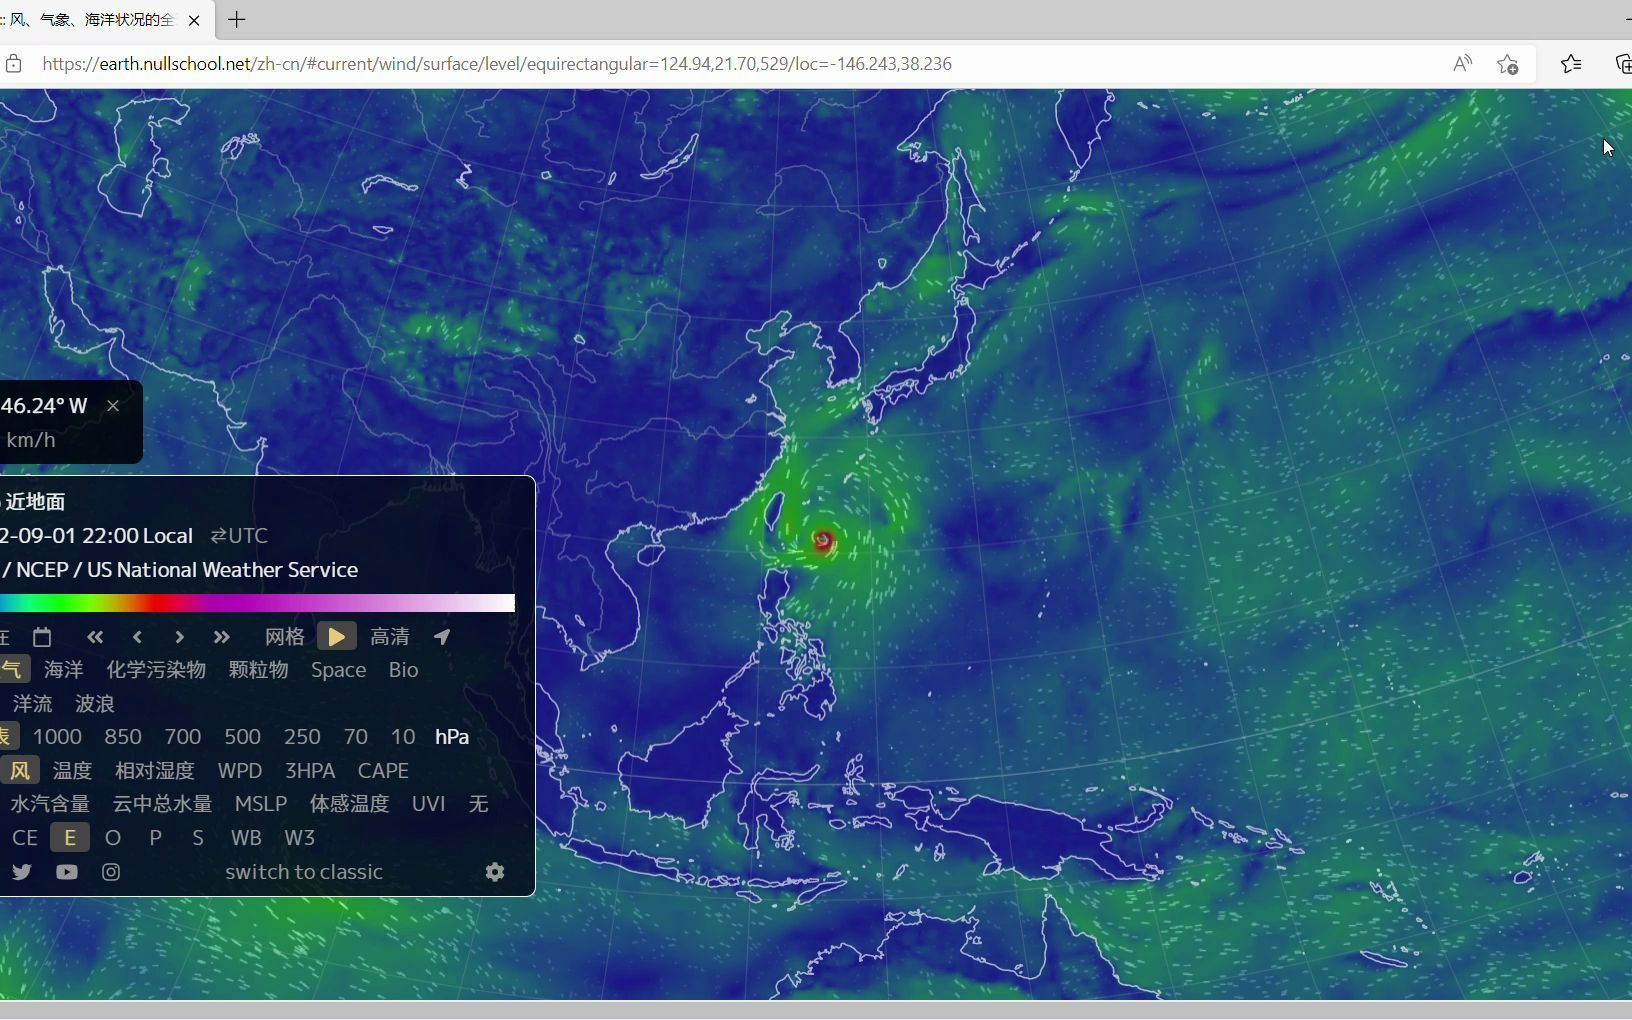1632x1020 pixels.
Task: Open the settings gear in menu panel
Action: [x=495, y=872]
